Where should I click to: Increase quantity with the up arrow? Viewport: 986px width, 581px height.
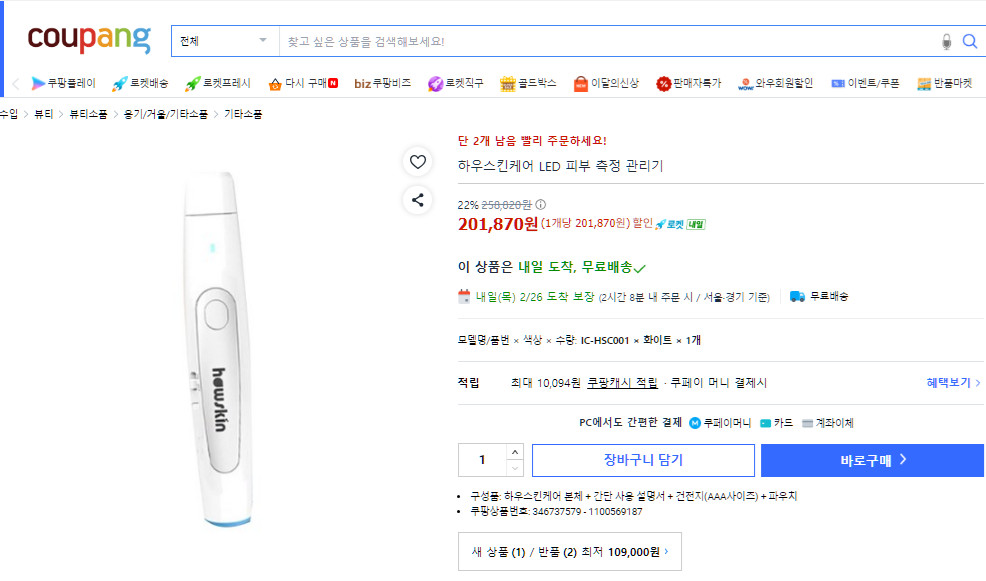point(517,451)
